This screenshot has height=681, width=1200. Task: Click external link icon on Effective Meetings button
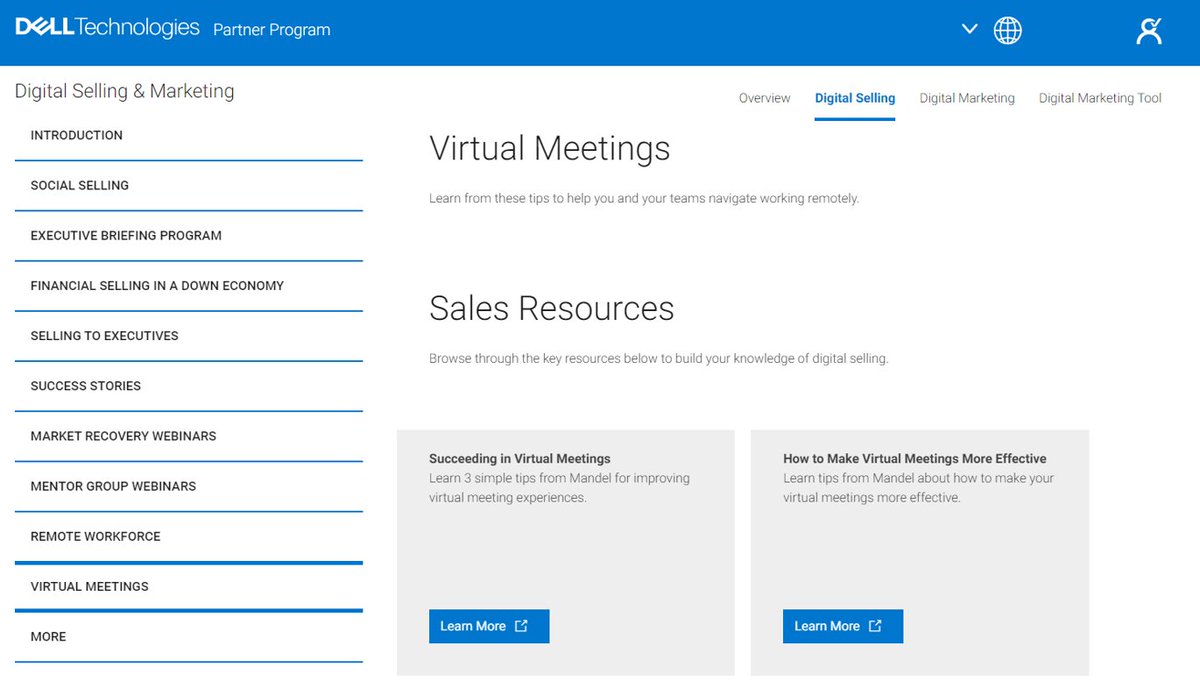click(x=875, y=626)
